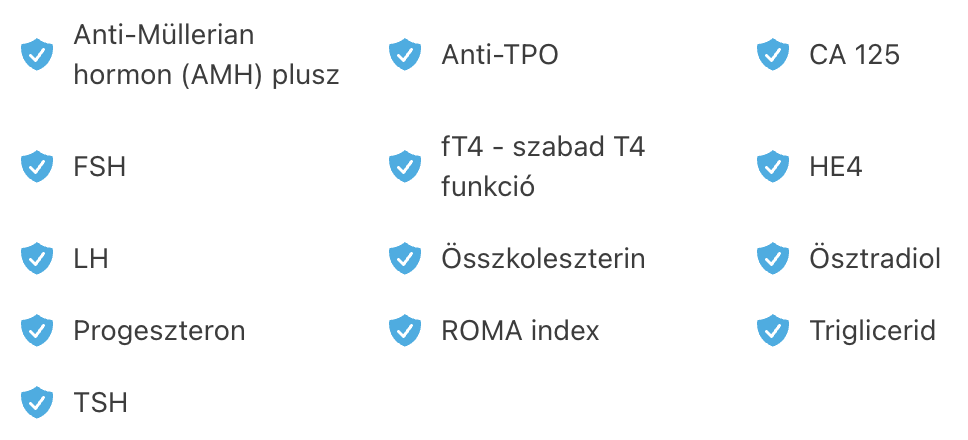Image resolution: width=968 pixels, height=440 pixels.
Task: Click the shield icon next to Progeszteron
Action: click(37, 330)
